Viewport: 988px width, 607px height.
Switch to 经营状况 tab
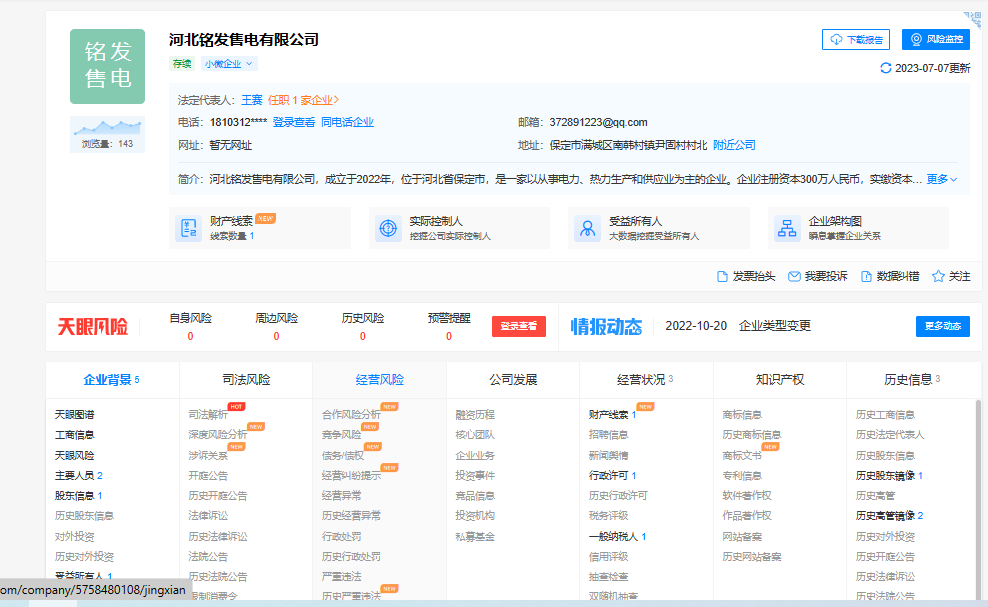pyautogui.click(x=646, y=379)
